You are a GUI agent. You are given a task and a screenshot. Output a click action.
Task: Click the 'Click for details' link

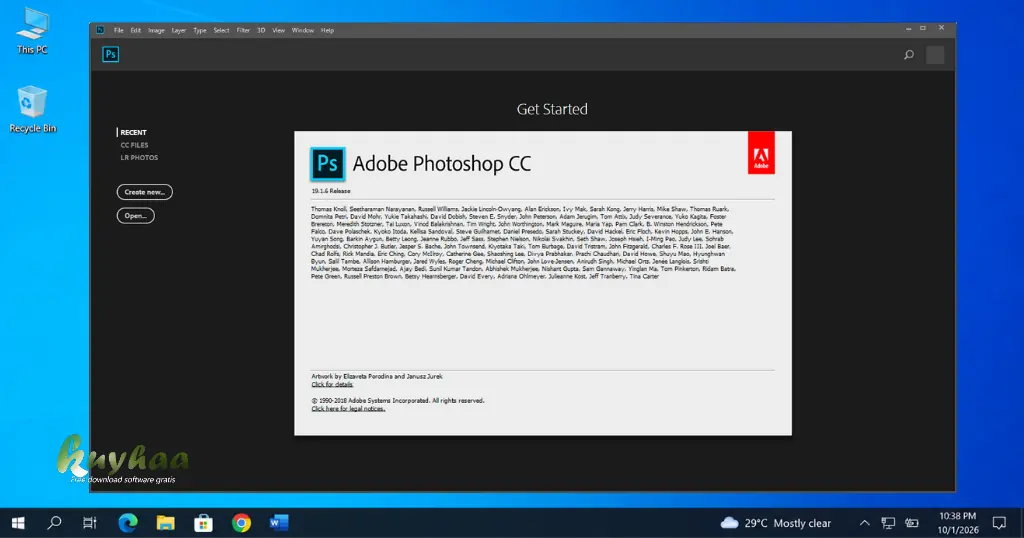(332, 385)
